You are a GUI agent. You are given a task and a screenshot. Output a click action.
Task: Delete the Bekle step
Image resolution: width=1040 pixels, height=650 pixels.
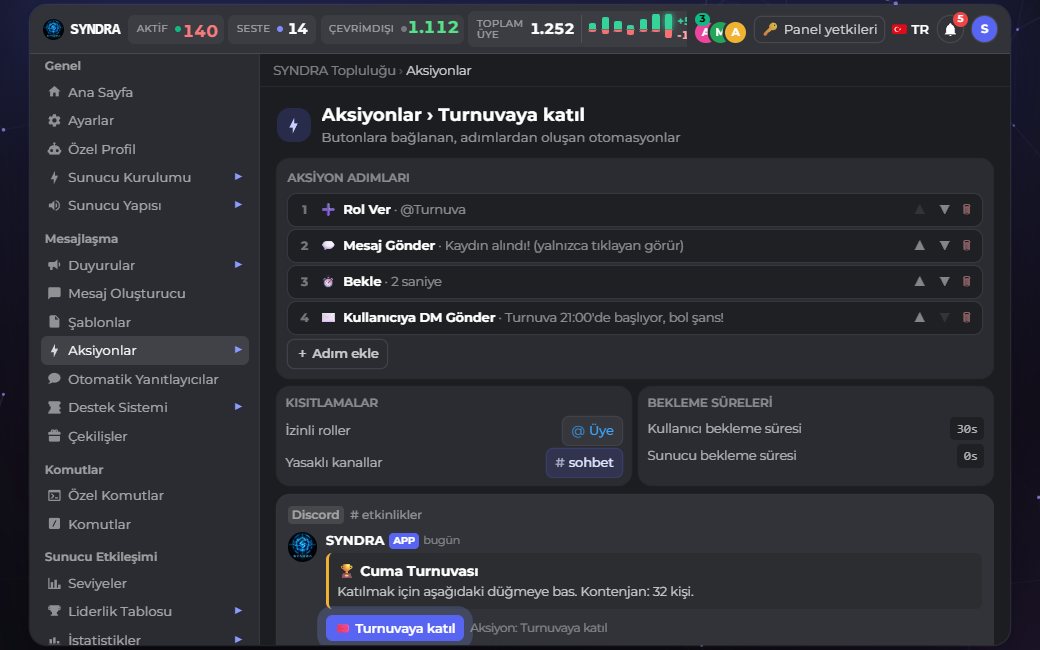(966, 281)
